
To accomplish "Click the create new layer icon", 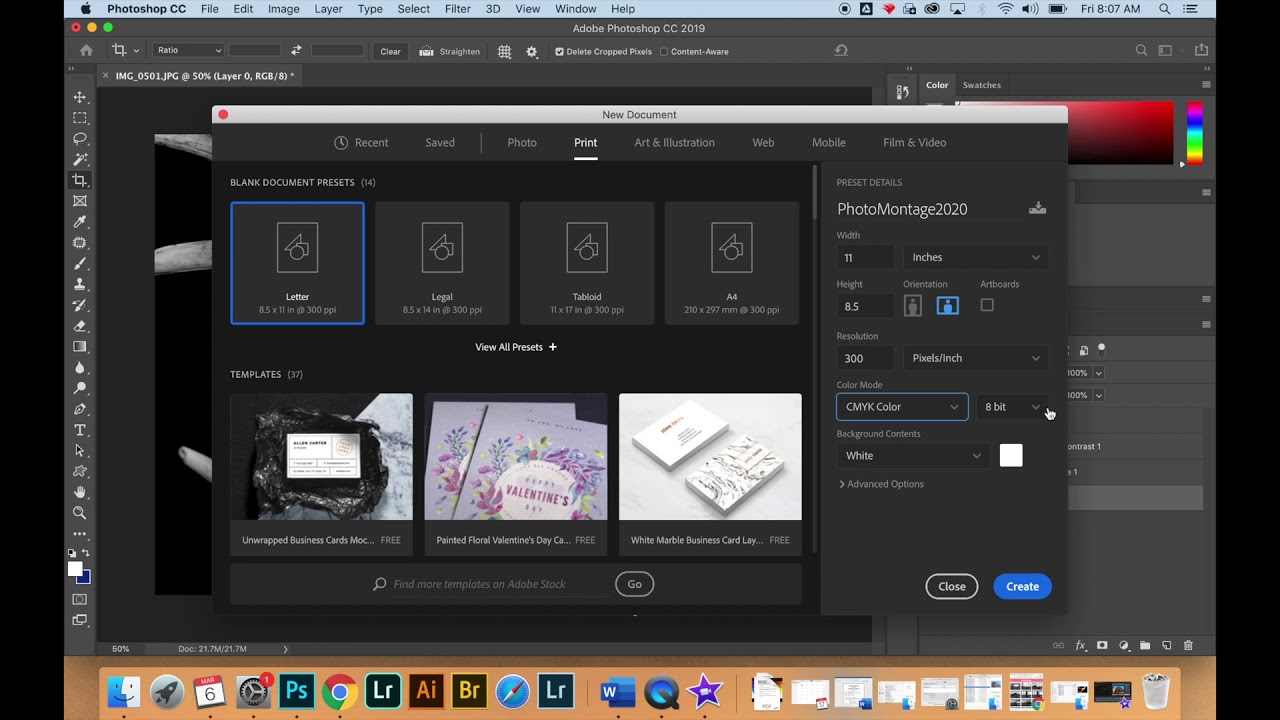I will coord(1166,646).
